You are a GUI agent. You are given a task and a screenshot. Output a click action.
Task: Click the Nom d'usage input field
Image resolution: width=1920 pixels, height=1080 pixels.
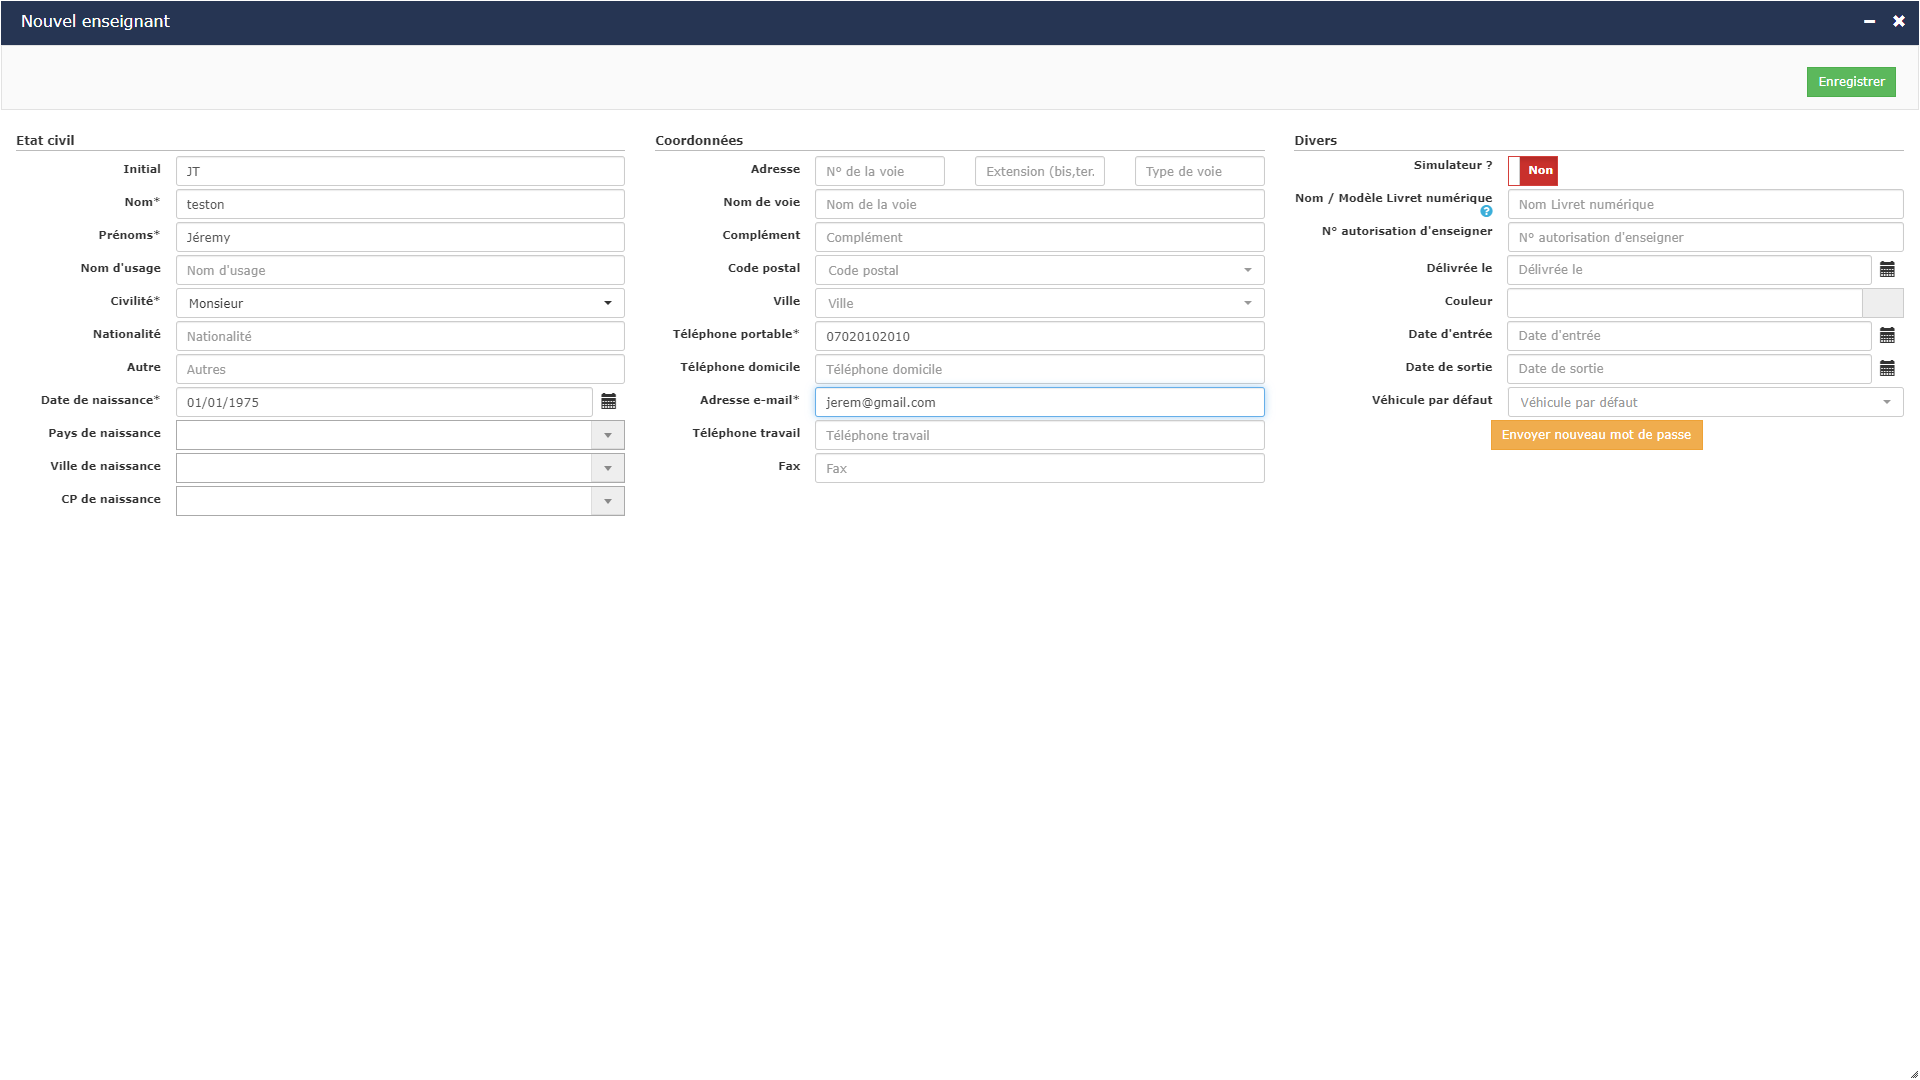400,270
